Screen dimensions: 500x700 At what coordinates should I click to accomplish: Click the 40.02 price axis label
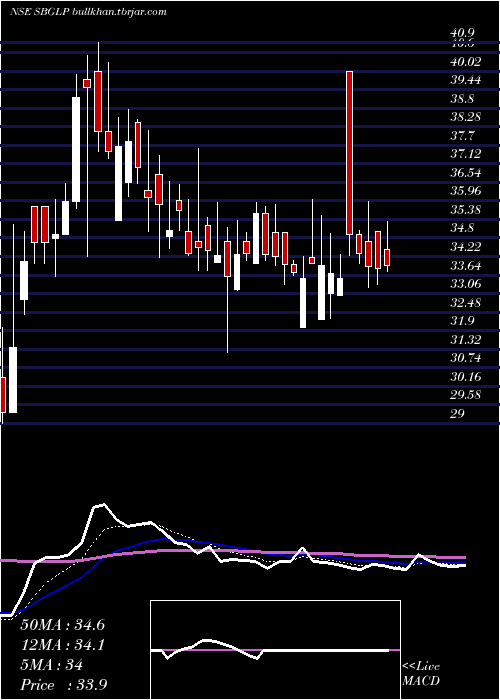465,62
